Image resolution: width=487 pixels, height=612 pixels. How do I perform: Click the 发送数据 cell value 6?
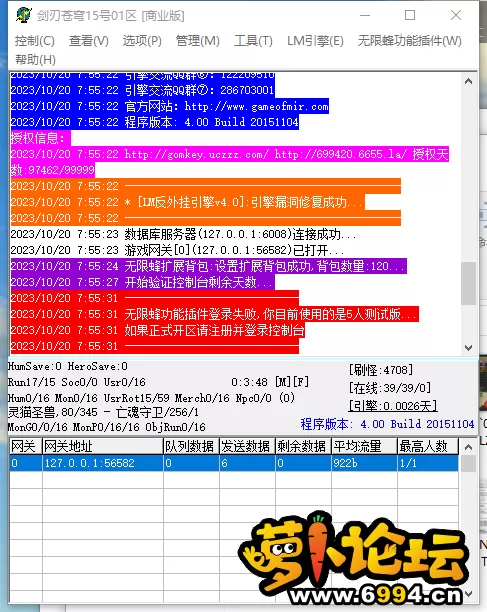coord(247,463)
